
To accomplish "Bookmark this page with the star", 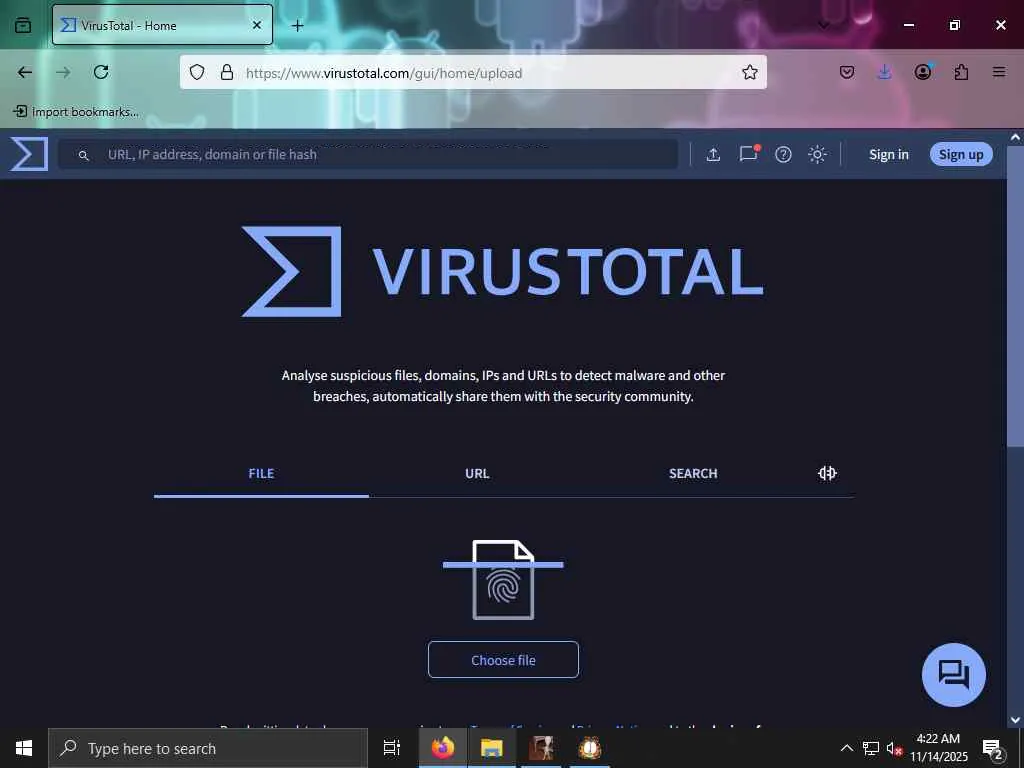I will [x=750, y=72].
